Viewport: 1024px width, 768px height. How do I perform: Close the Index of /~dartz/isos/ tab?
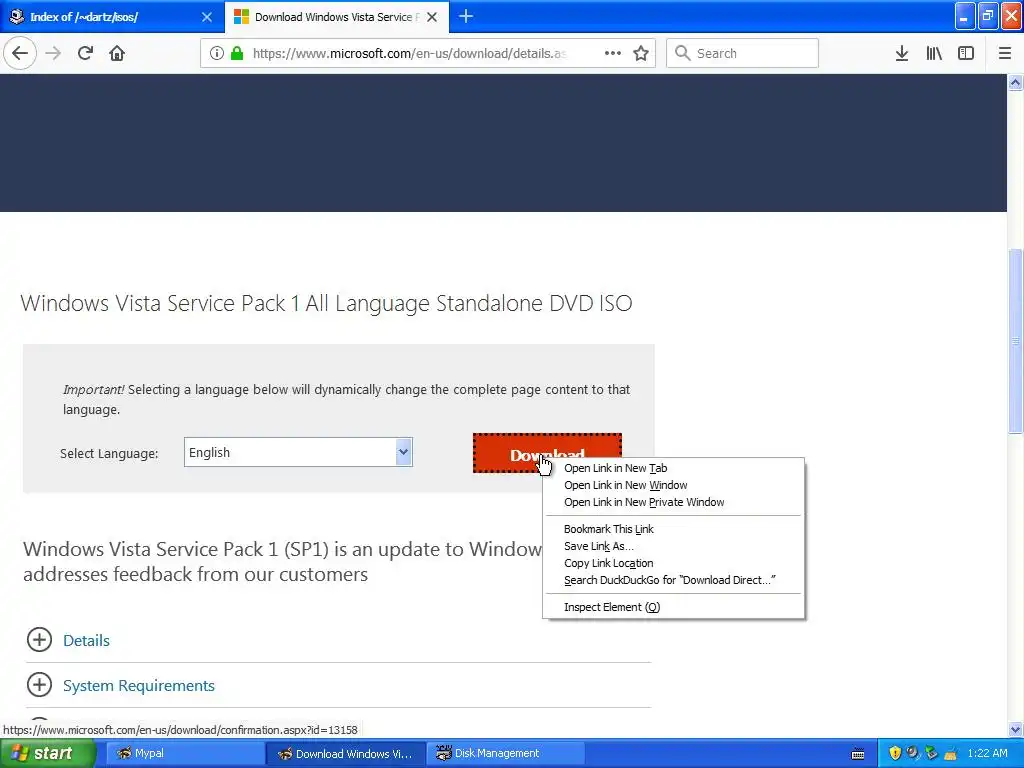click(x=207, y=17)
